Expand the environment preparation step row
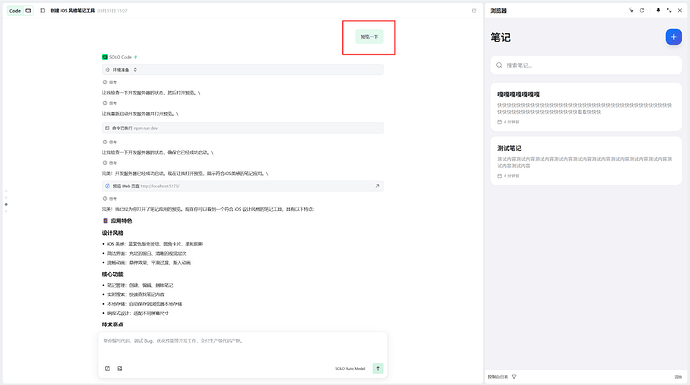Screen dimensions: 690x385 click(x=242, y=70)
